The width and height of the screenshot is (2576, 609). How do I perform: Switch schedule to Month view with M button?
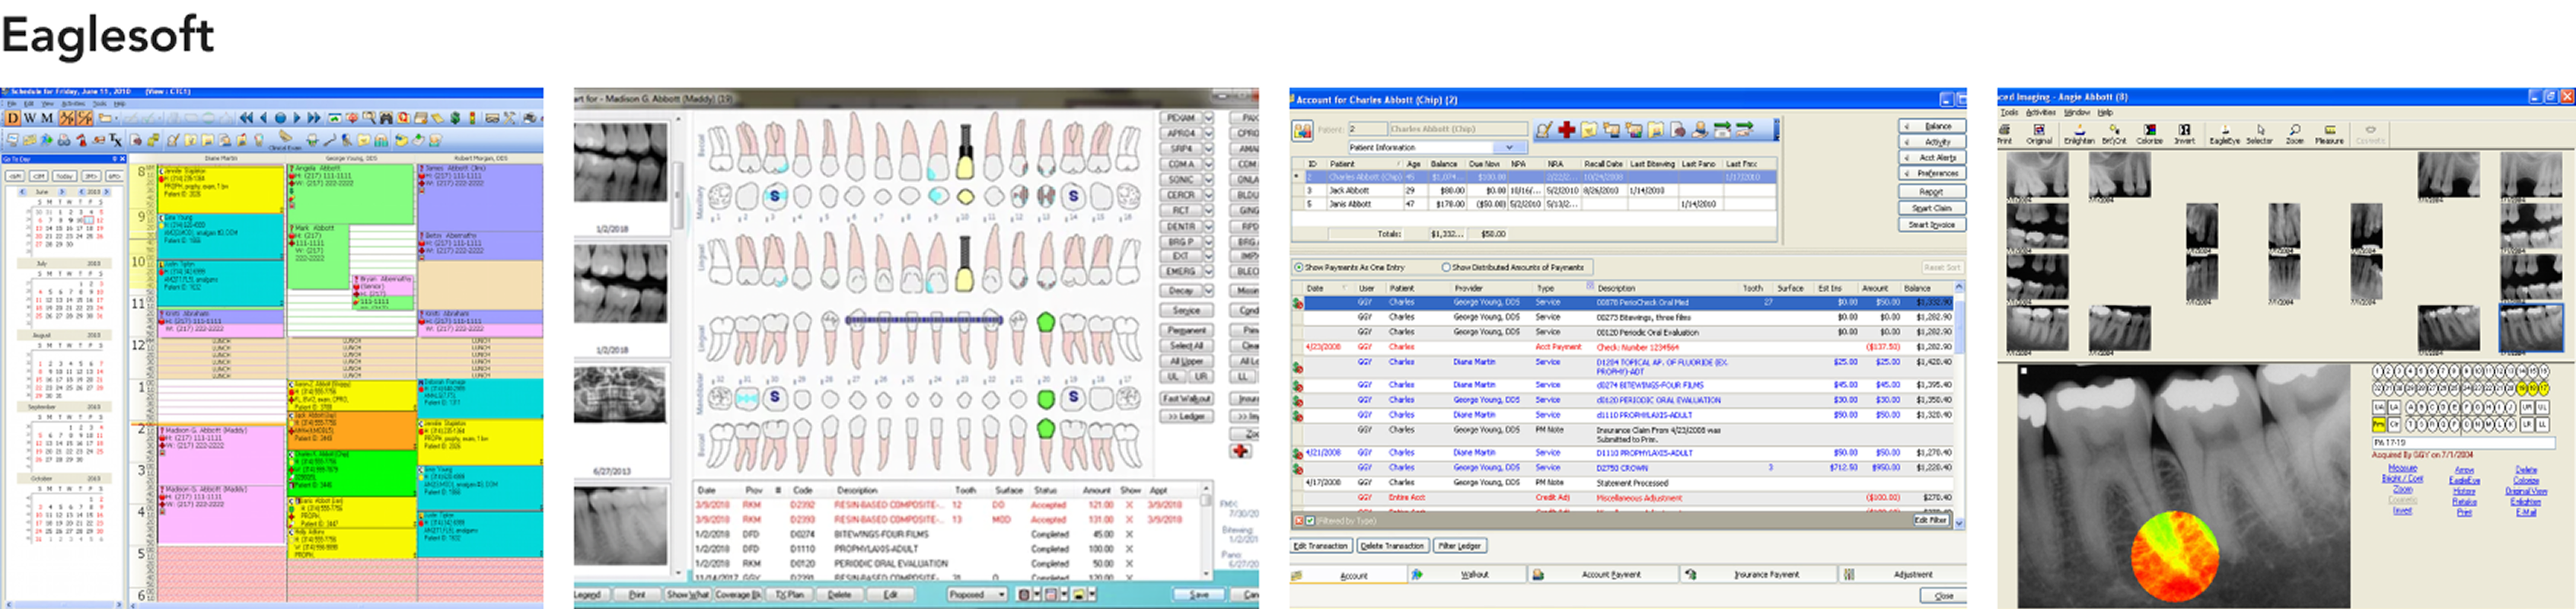(46, 118)
